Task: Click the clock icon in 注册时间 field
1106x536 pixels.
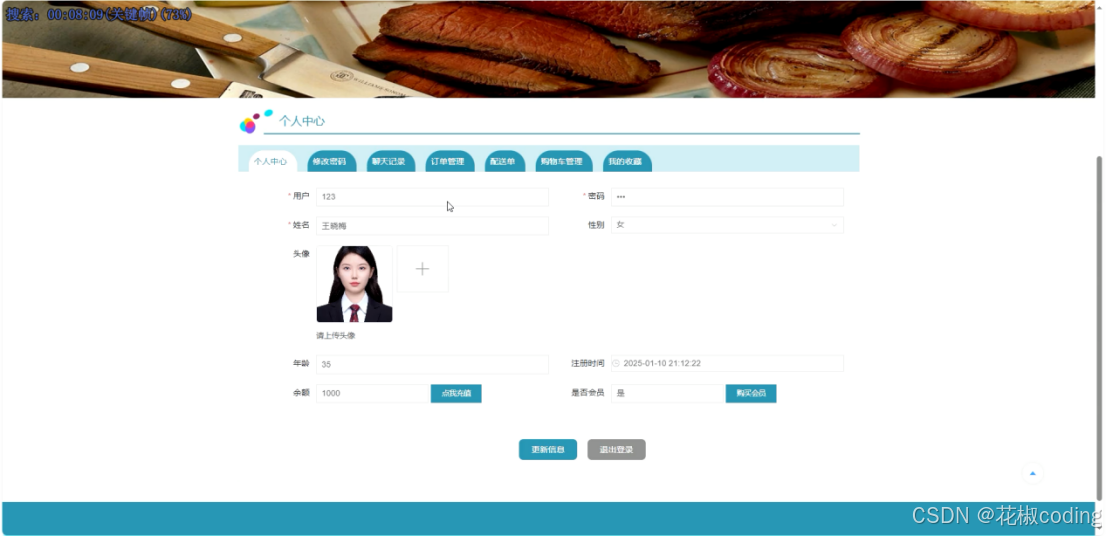Action: [616, 363]
